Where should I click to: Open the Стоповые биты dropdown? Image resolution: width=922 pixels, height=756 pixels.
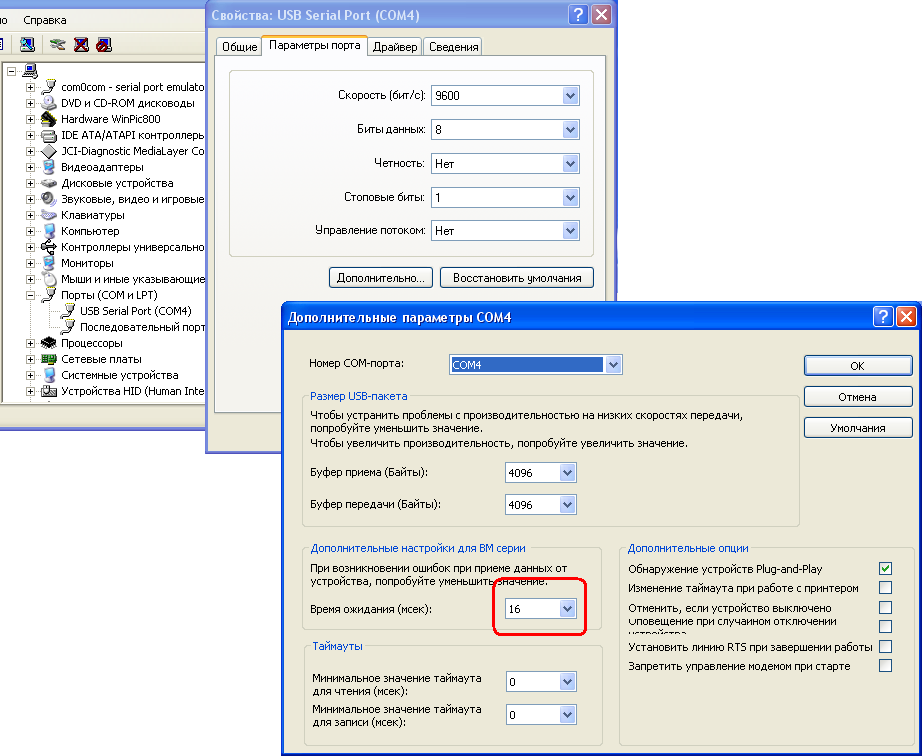570,198
